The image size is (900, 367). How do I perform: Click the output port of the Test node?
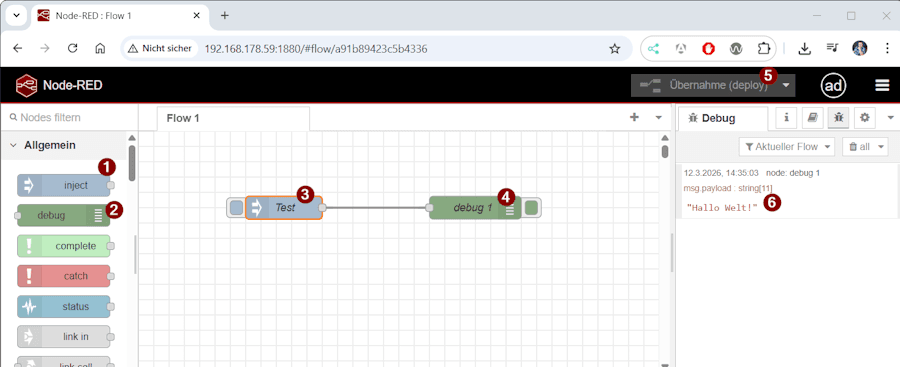323,208
